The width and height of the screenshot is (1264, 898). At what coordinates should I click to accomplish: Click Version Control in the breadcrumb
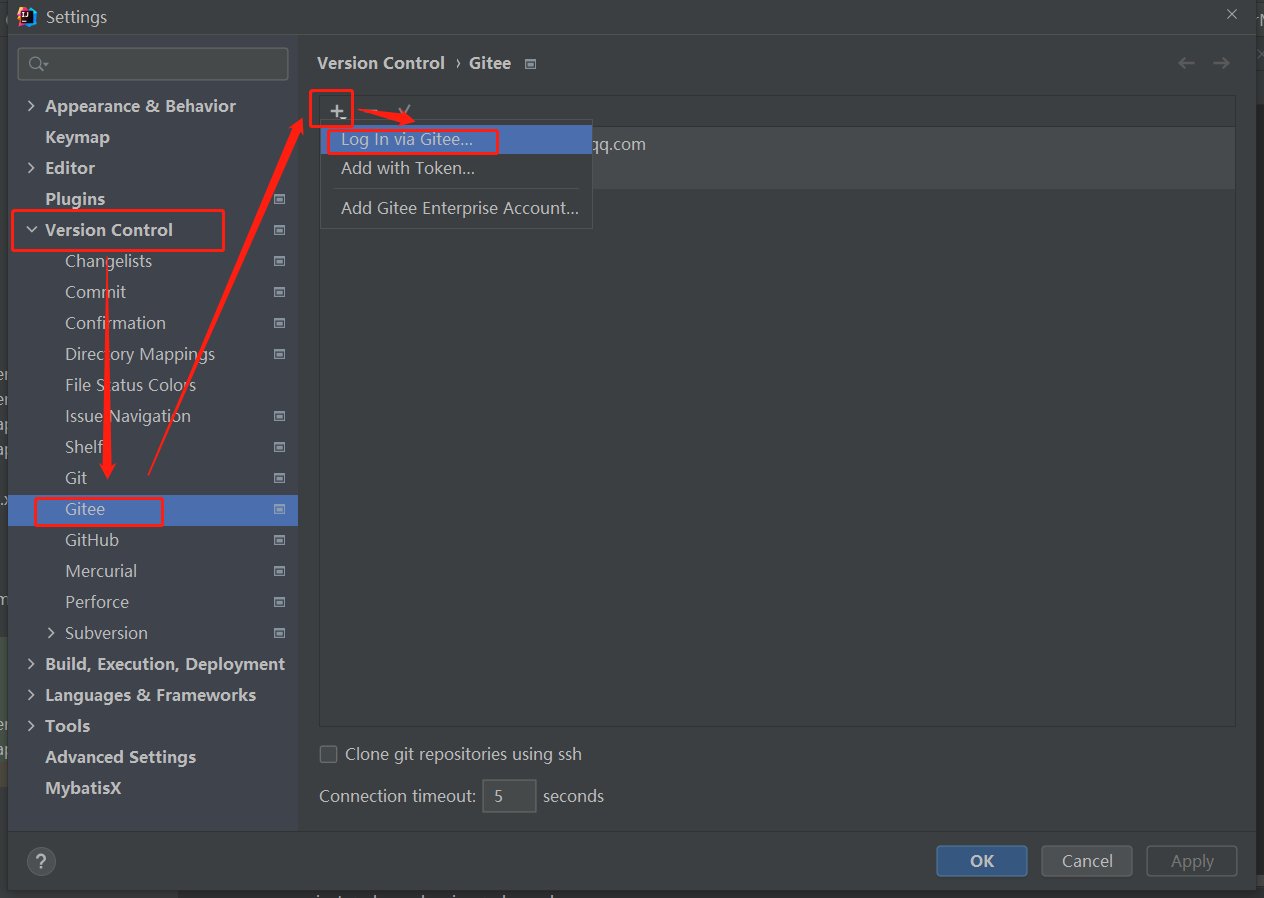(381, 63)
